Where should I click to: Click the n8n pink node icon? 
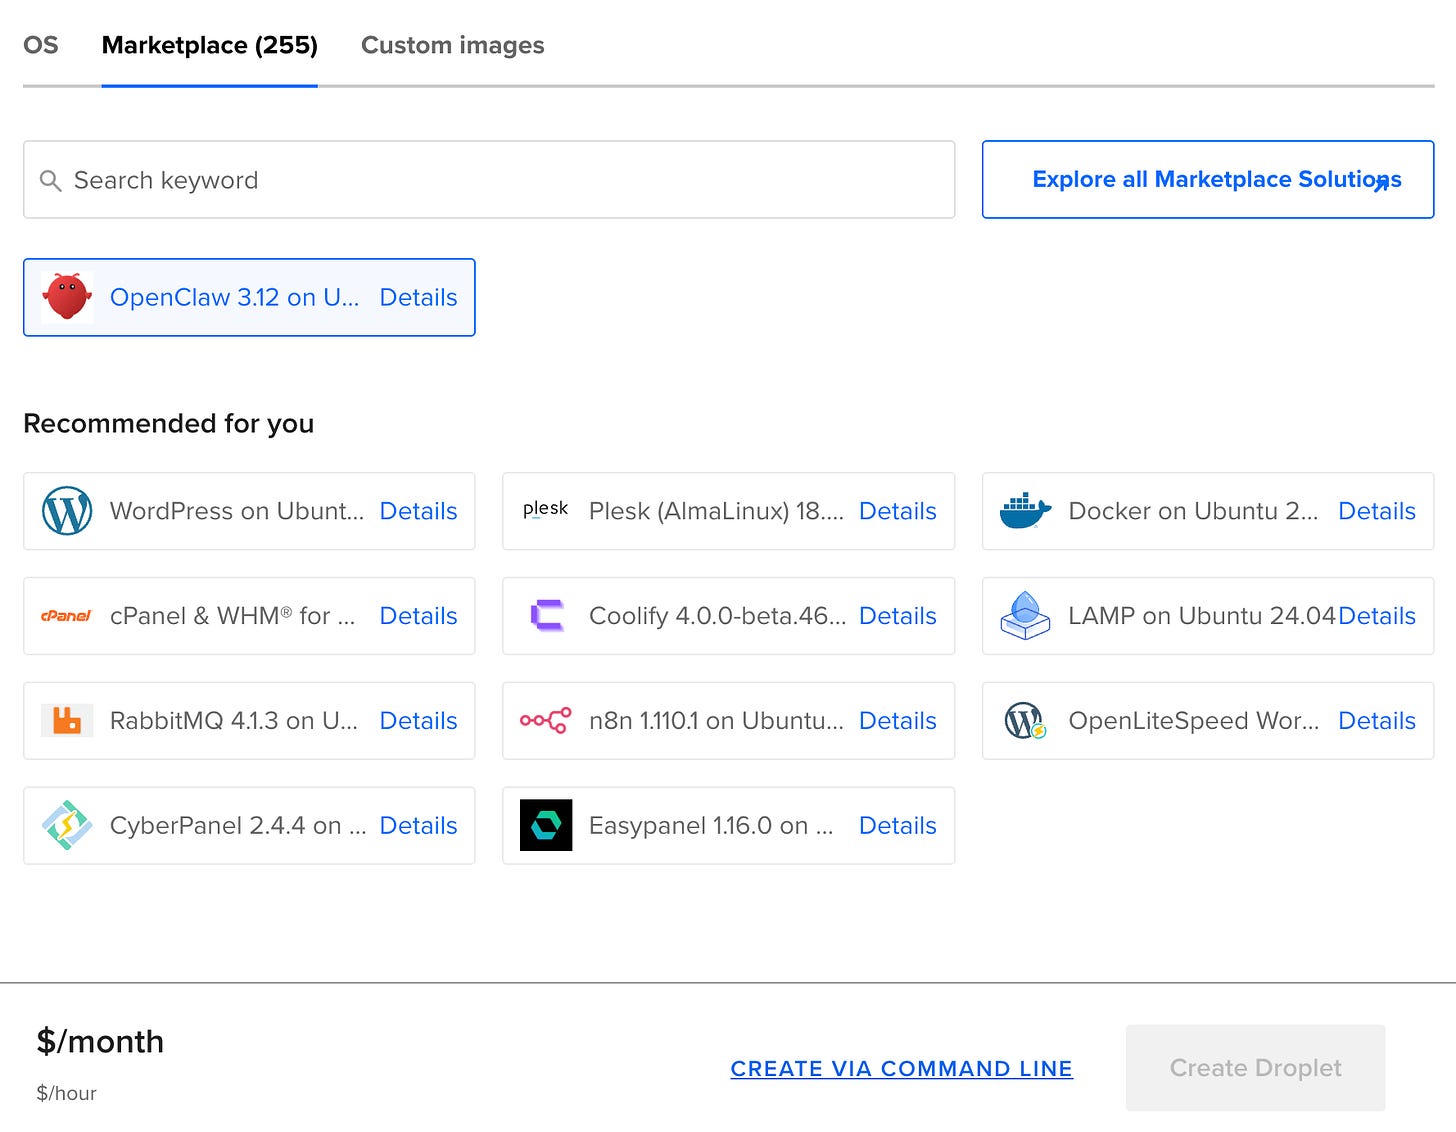(546, 720)
